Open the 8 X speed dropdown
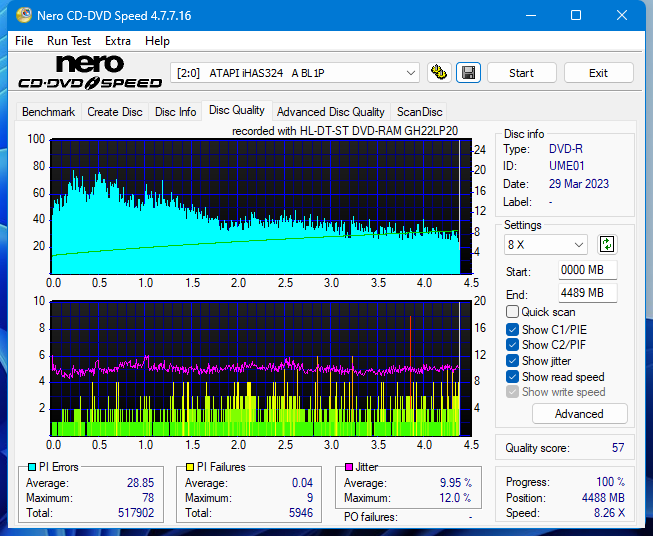The width and height of the screenshot is (653, 536). pos(546,244)
